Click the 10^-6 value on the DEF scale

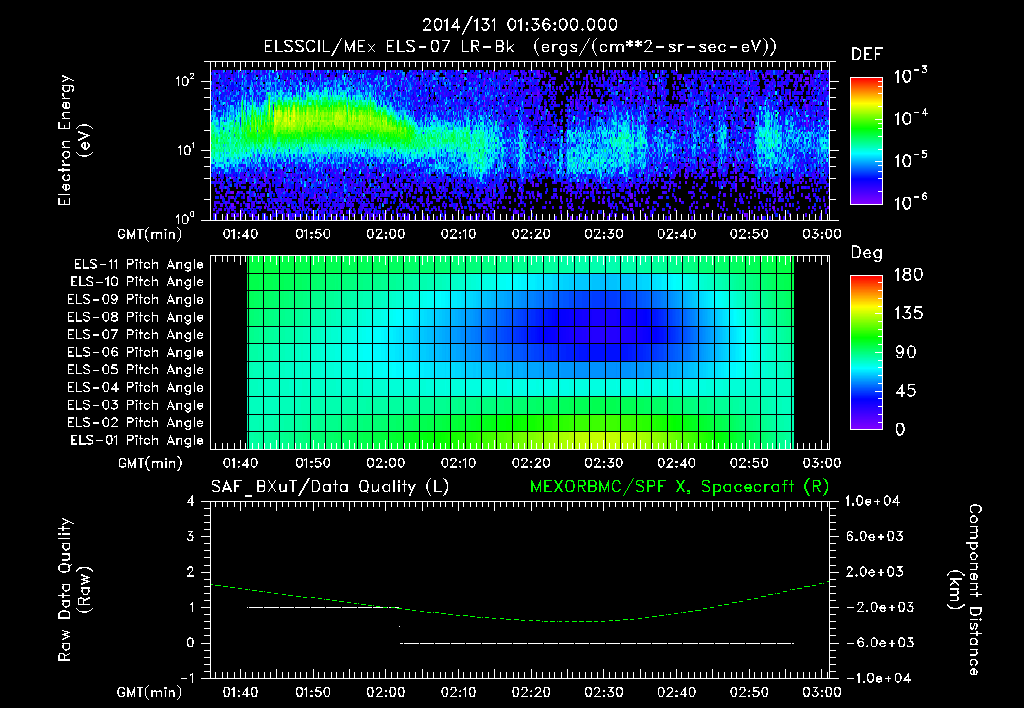click(911, 202)
